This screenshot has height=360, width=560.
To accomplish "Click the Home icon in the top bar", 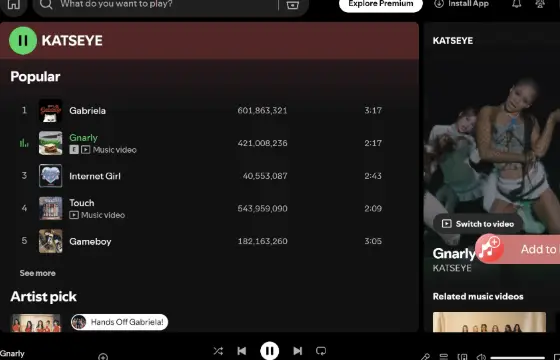I will [14, 4].
